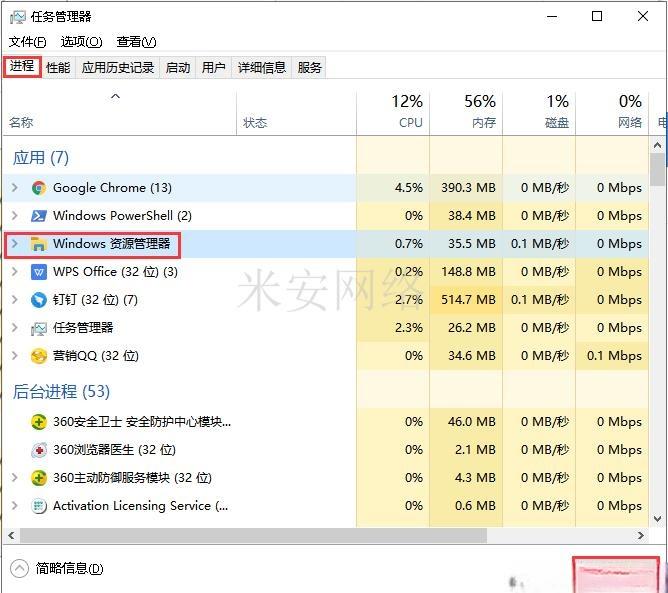The height and width of the screenshot is (593, 668).
Task: Click the 360浏览器医生 icon
Action: [39, 450]
